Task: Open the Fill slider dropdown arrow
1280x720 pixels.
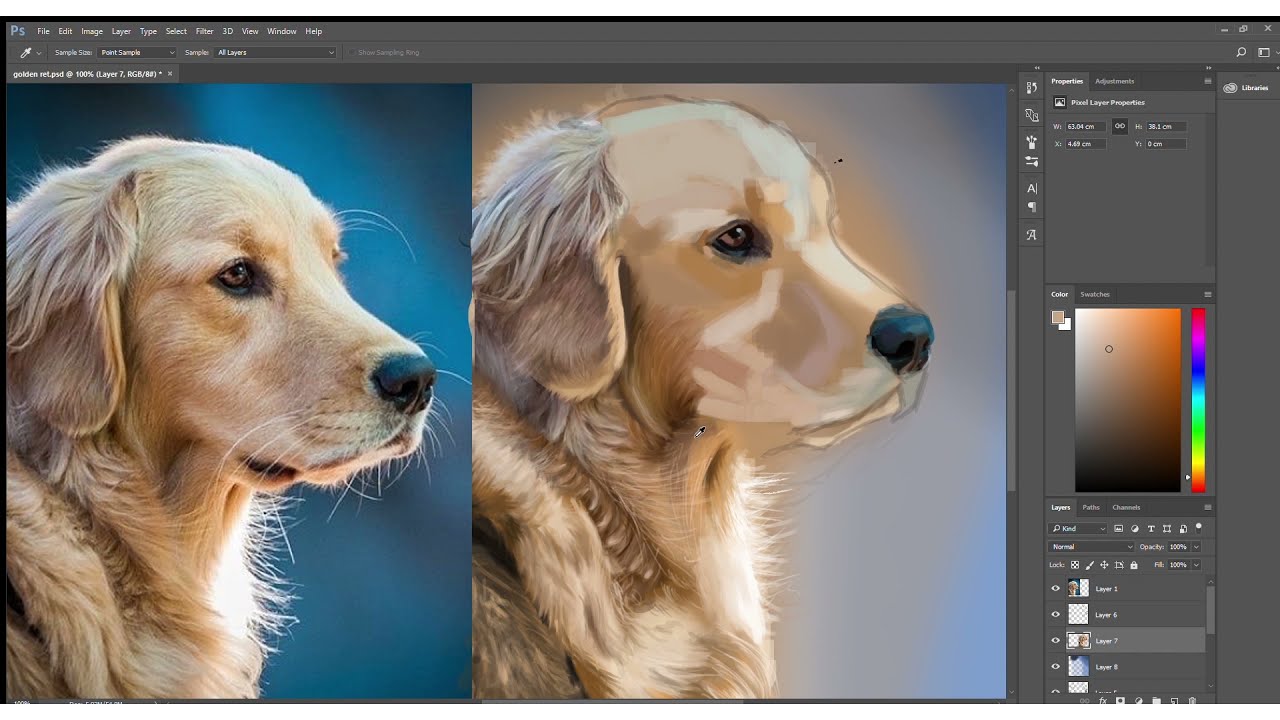Action: pos(1196,565)
